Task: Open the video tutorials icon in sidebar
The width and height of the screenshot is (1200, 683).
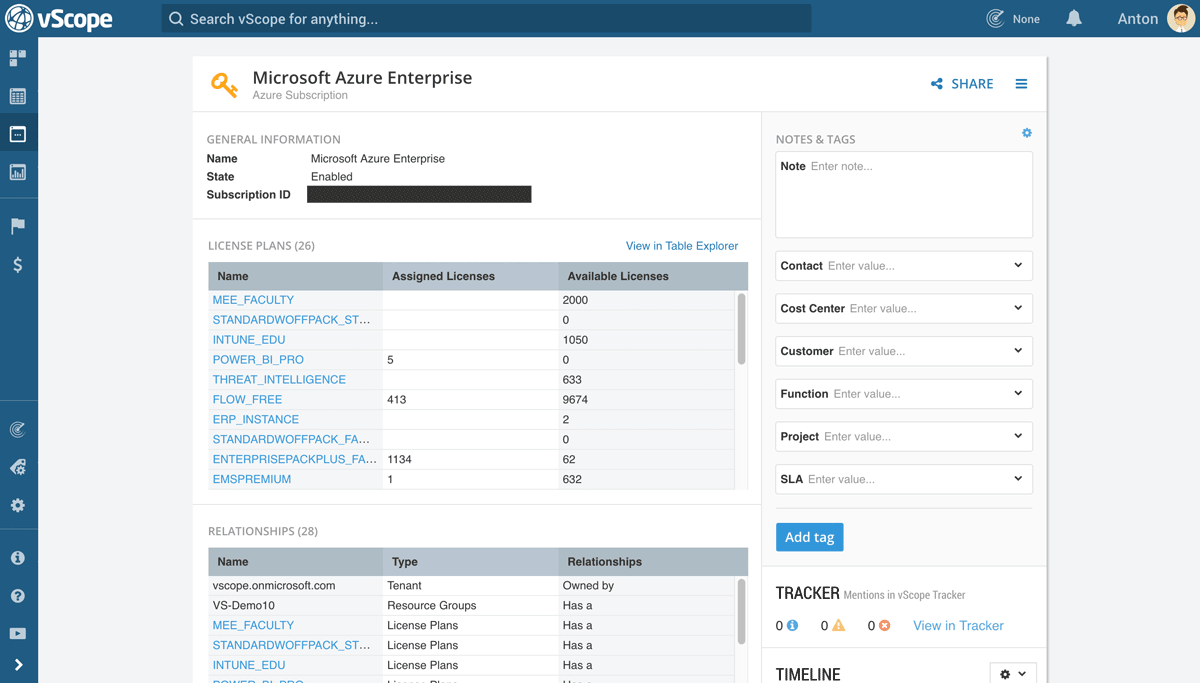Action: point(18,633)
